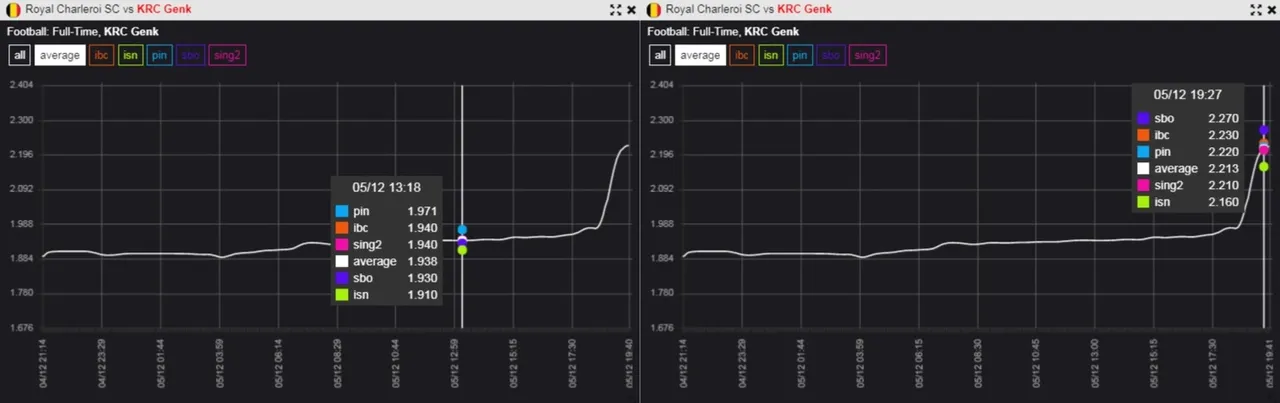Click the green isn data point on right chart
Image resolution: width=1280 pixels, height=403 pixels.
click(1264, 167)
